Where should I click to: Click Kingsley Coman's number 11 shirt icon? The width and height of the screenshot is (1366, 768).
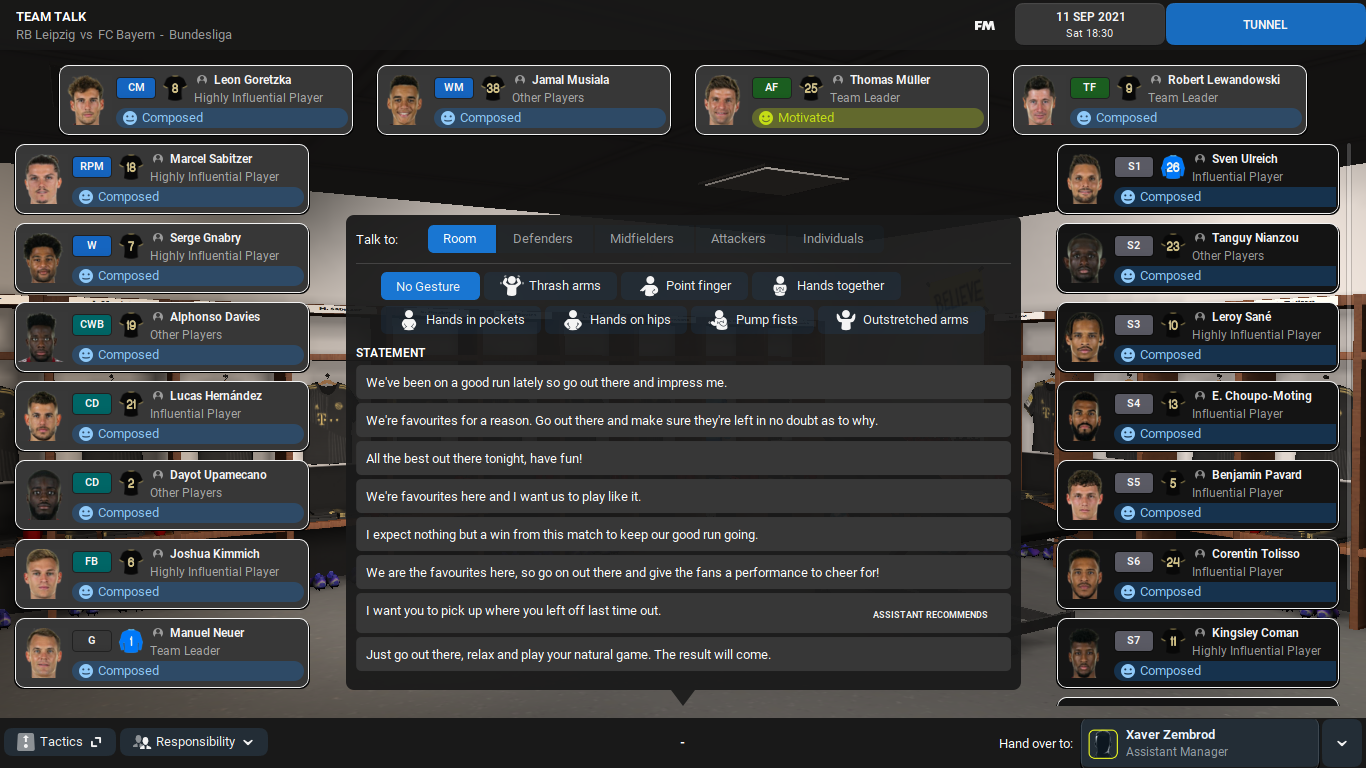(1172, 641)
